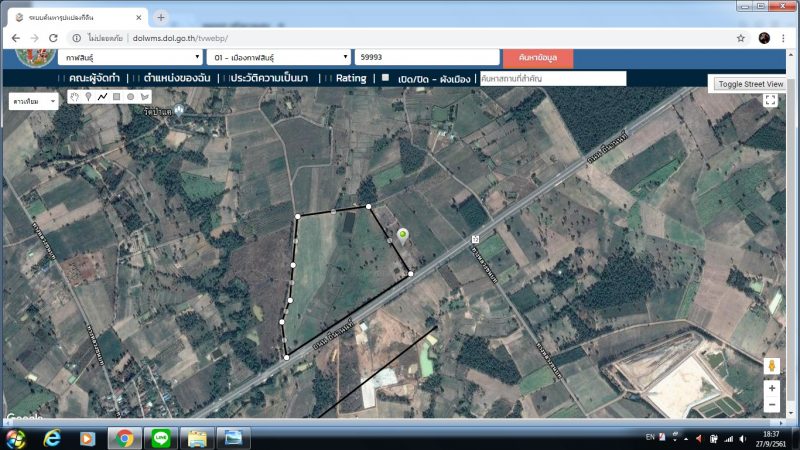Click the parcel number field showing 59993
The width and height of the screenshot is (800, 450).
click(427, 57)
